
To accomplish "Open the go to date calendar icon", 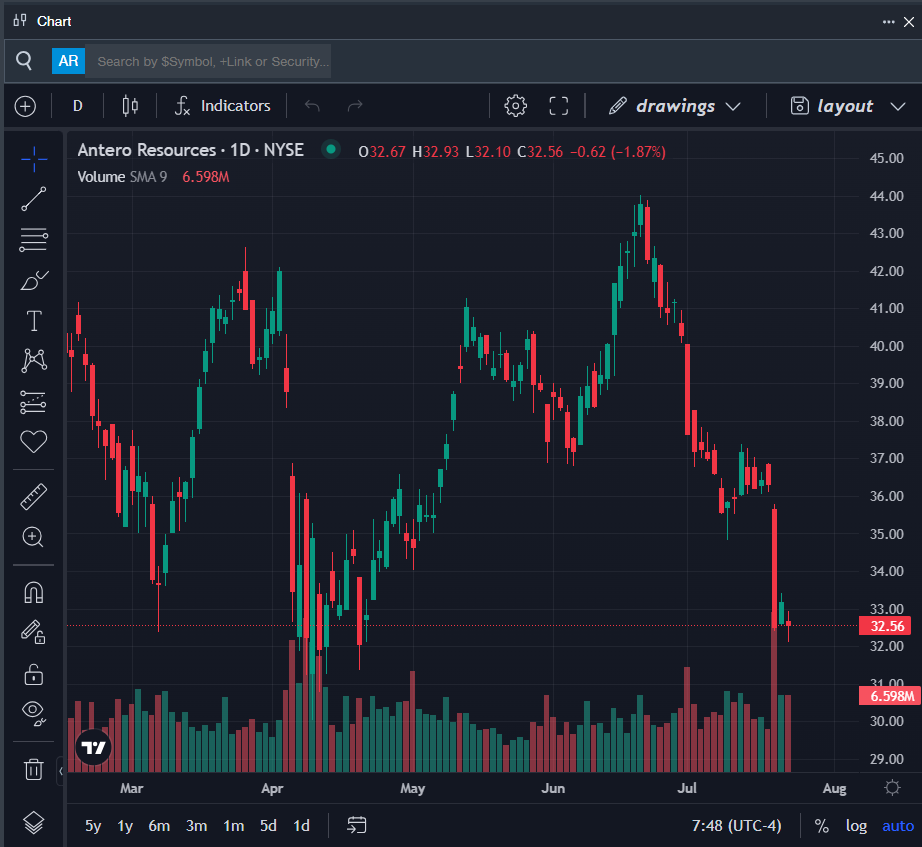I will [x=356, y=825].
